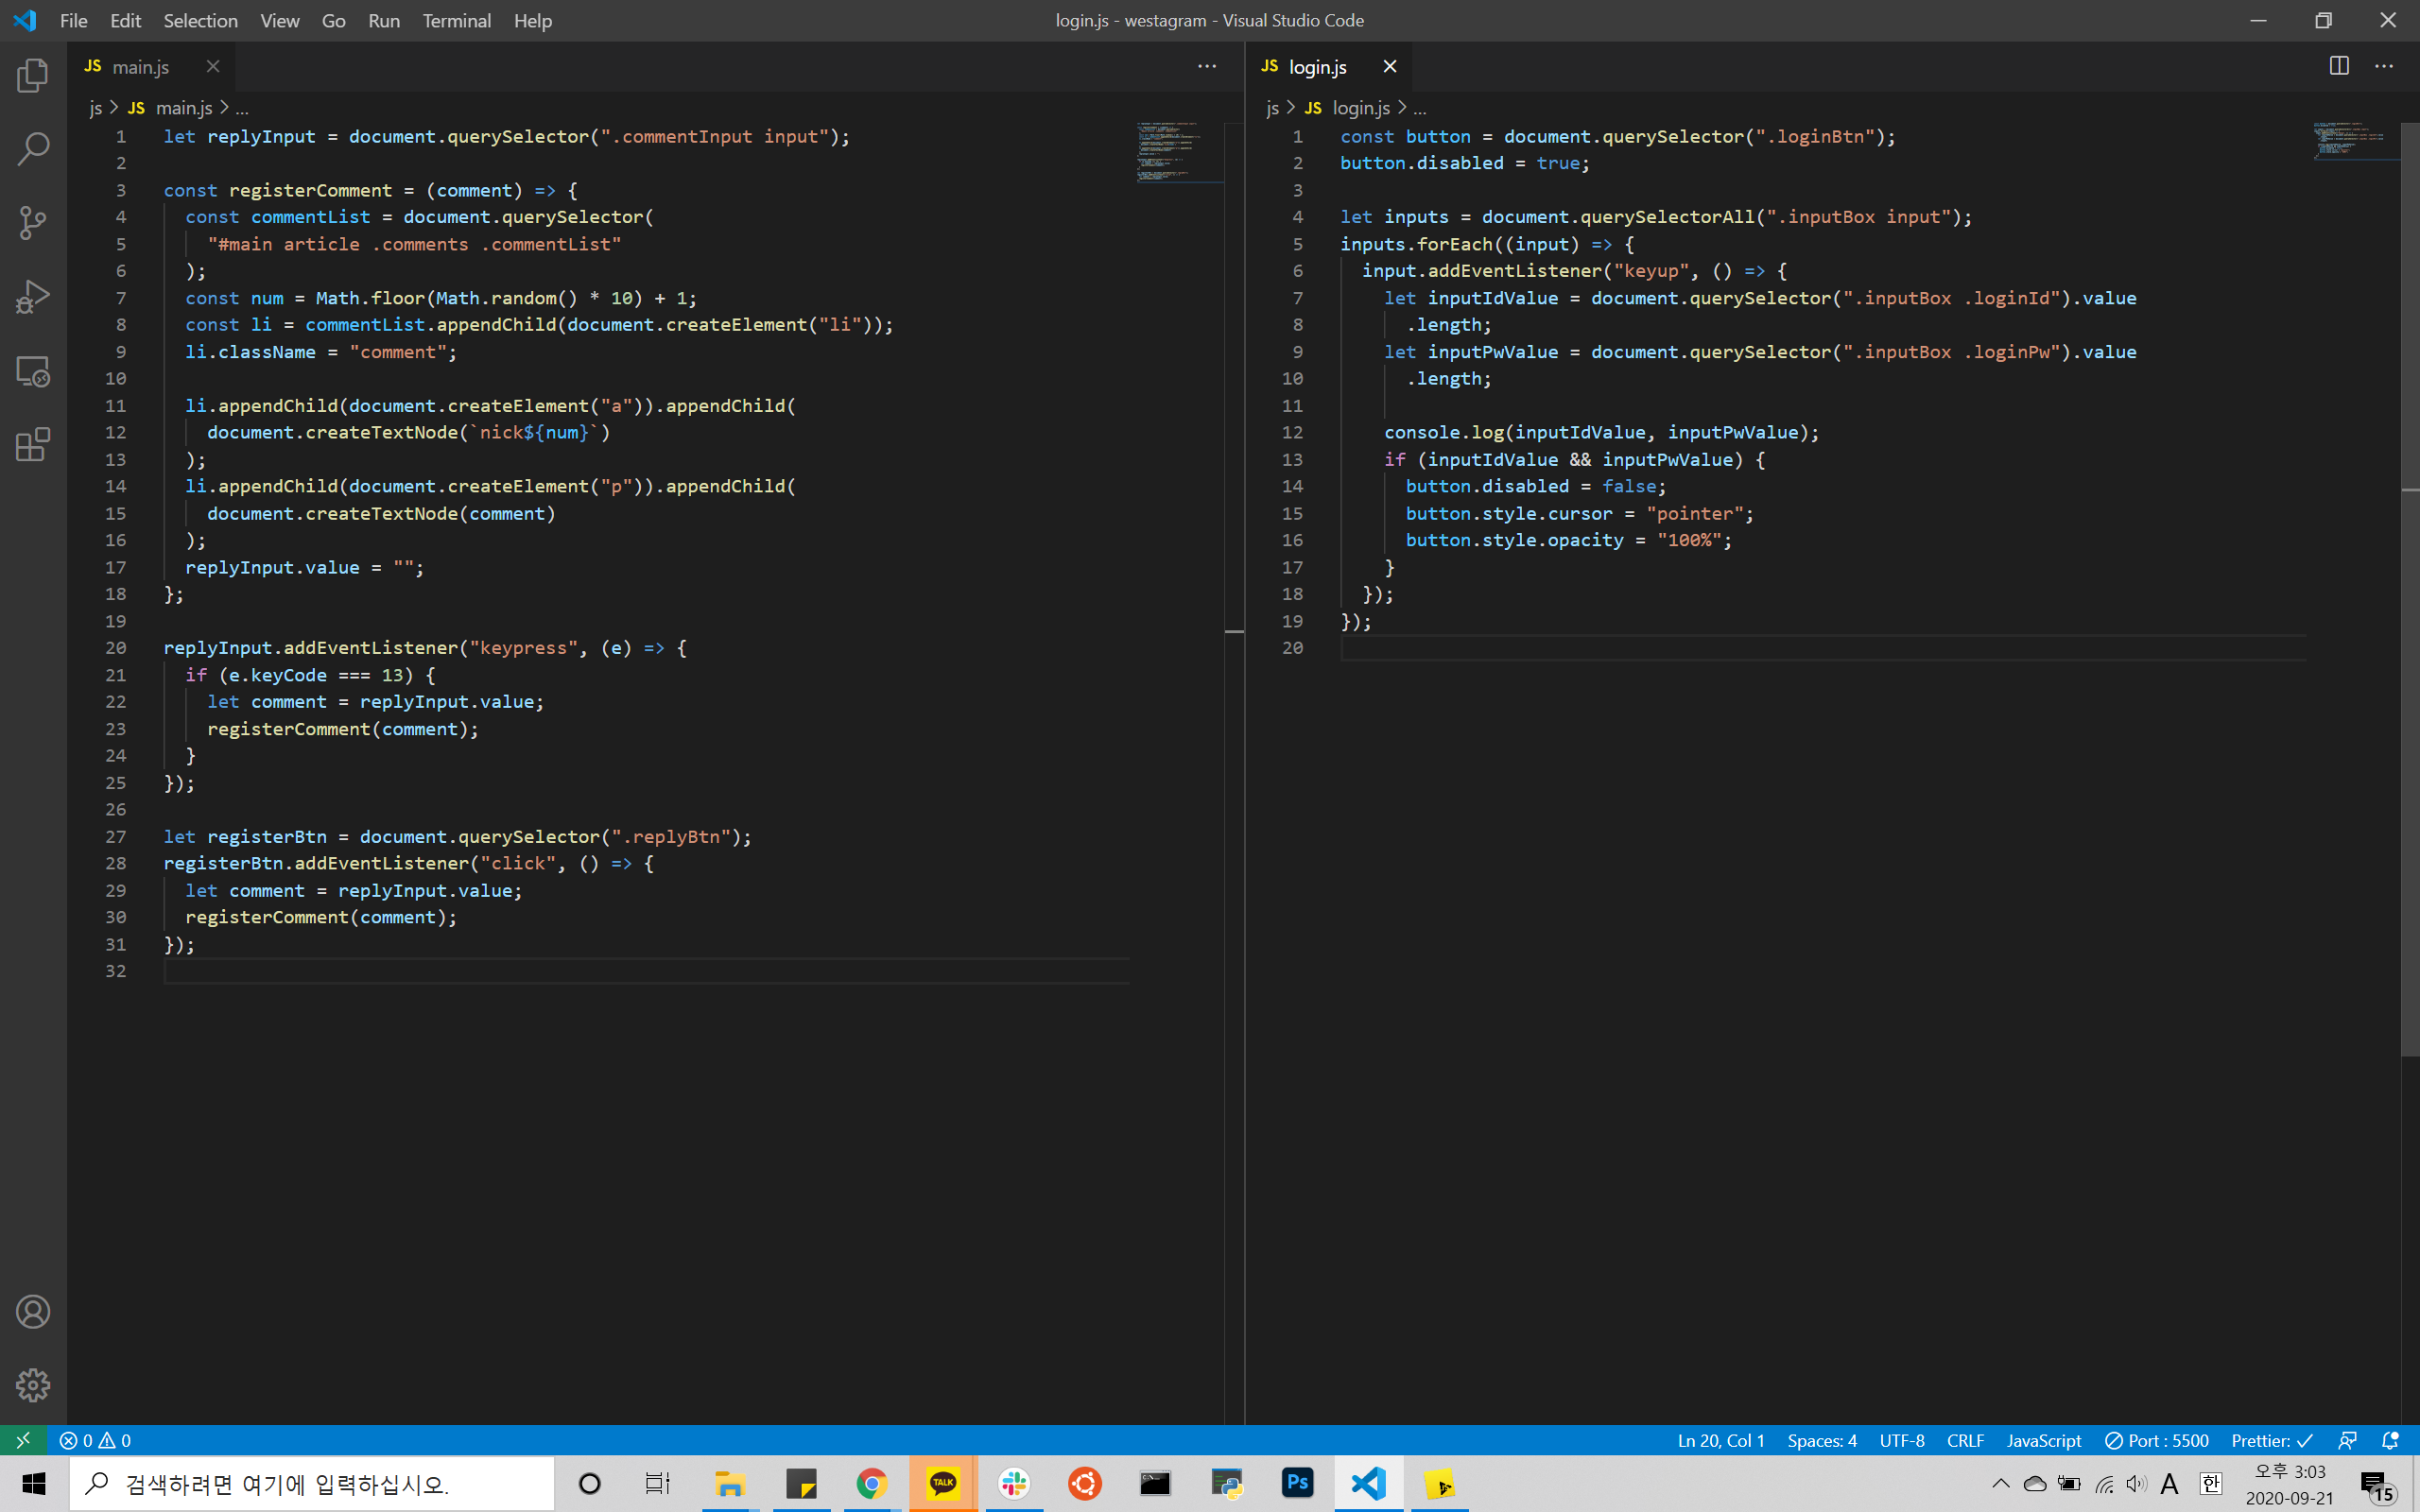Click Ln 20, Col 1 in status bar
The width and height of the screenshot is (2420, 1512).
coord(1721,1440)
